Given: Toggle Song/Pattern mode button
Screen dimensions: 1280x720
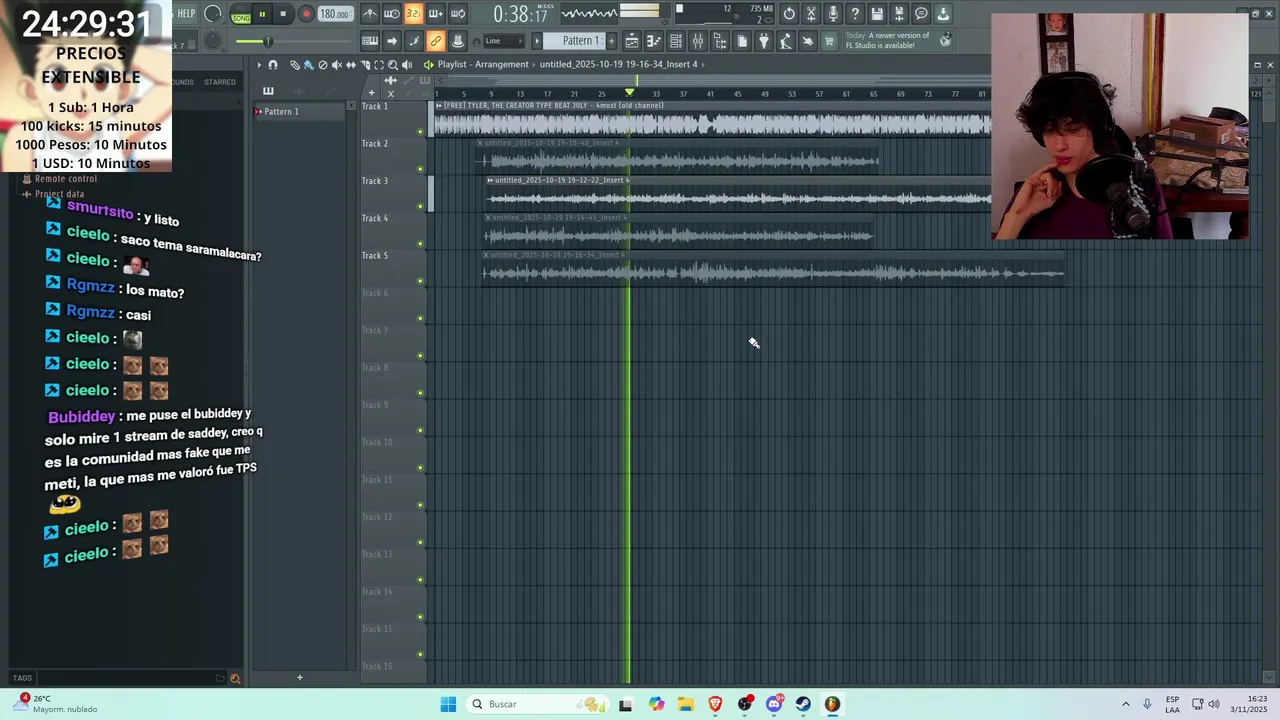Looking at the screenshot, I should [x=241, y=16].
